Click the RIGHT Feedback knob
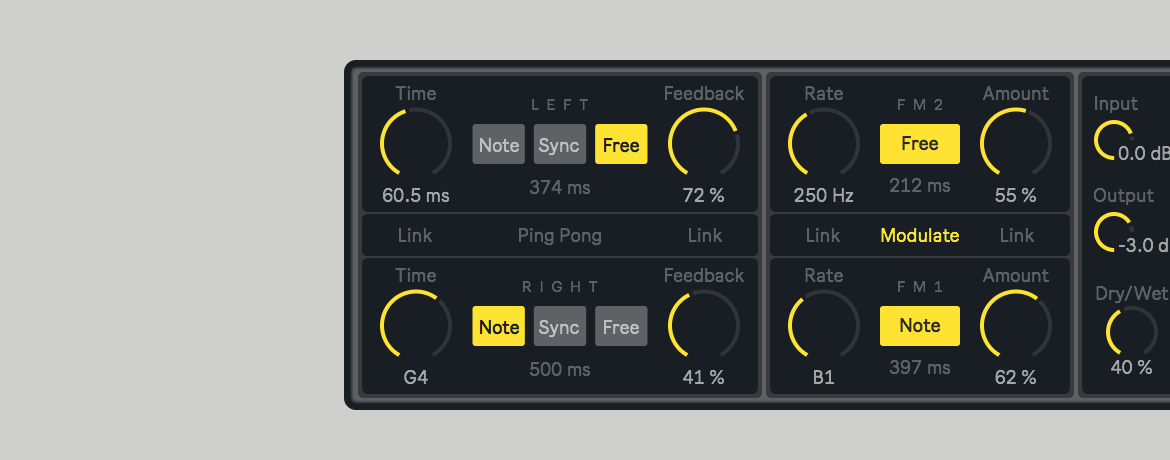 [703, 326]
